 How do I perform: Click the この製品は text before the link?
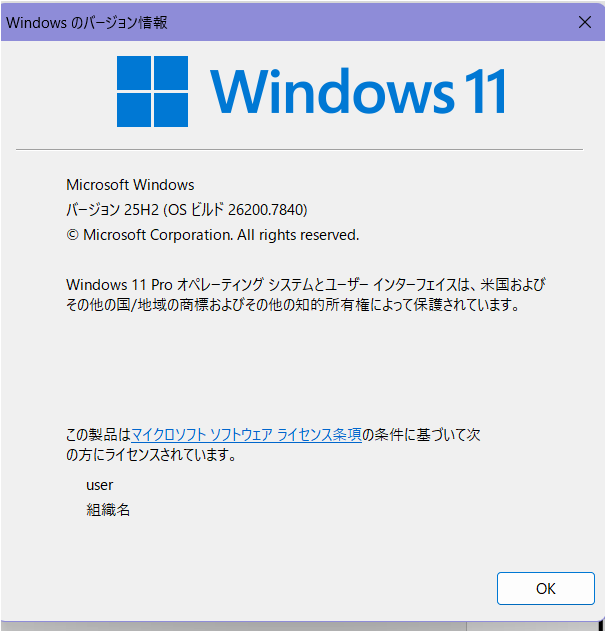pyautogui.click(x=98, y=434)
